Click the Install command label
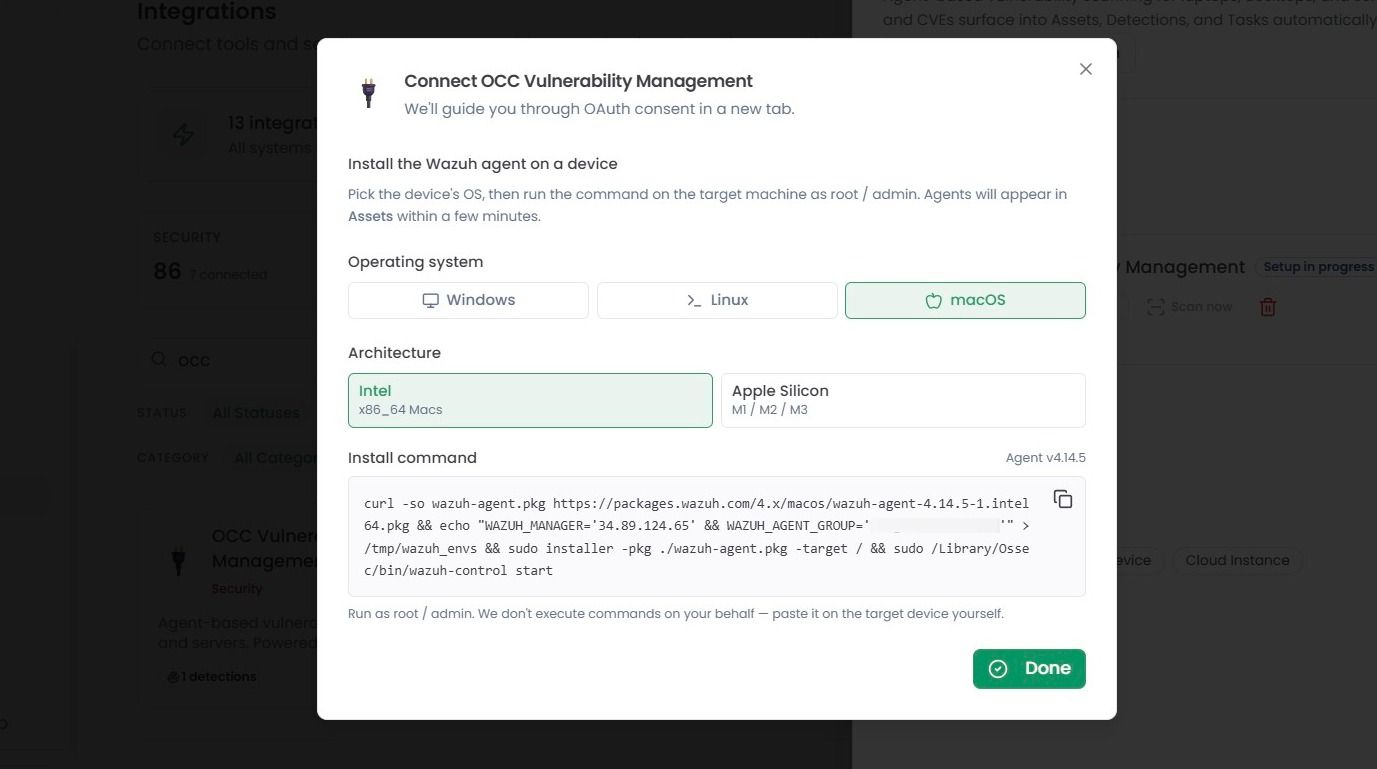This screenshot has height=769, width=1377. click(x=412, y=458)
